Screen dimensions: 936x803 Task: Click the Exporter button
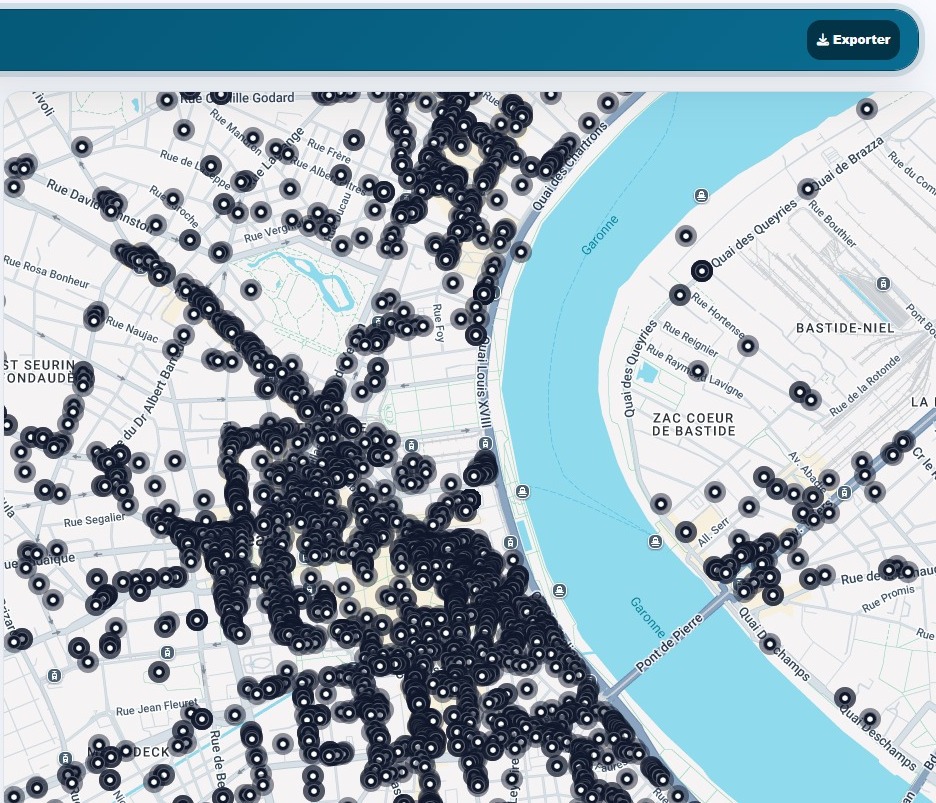click(x=853, y=40)
